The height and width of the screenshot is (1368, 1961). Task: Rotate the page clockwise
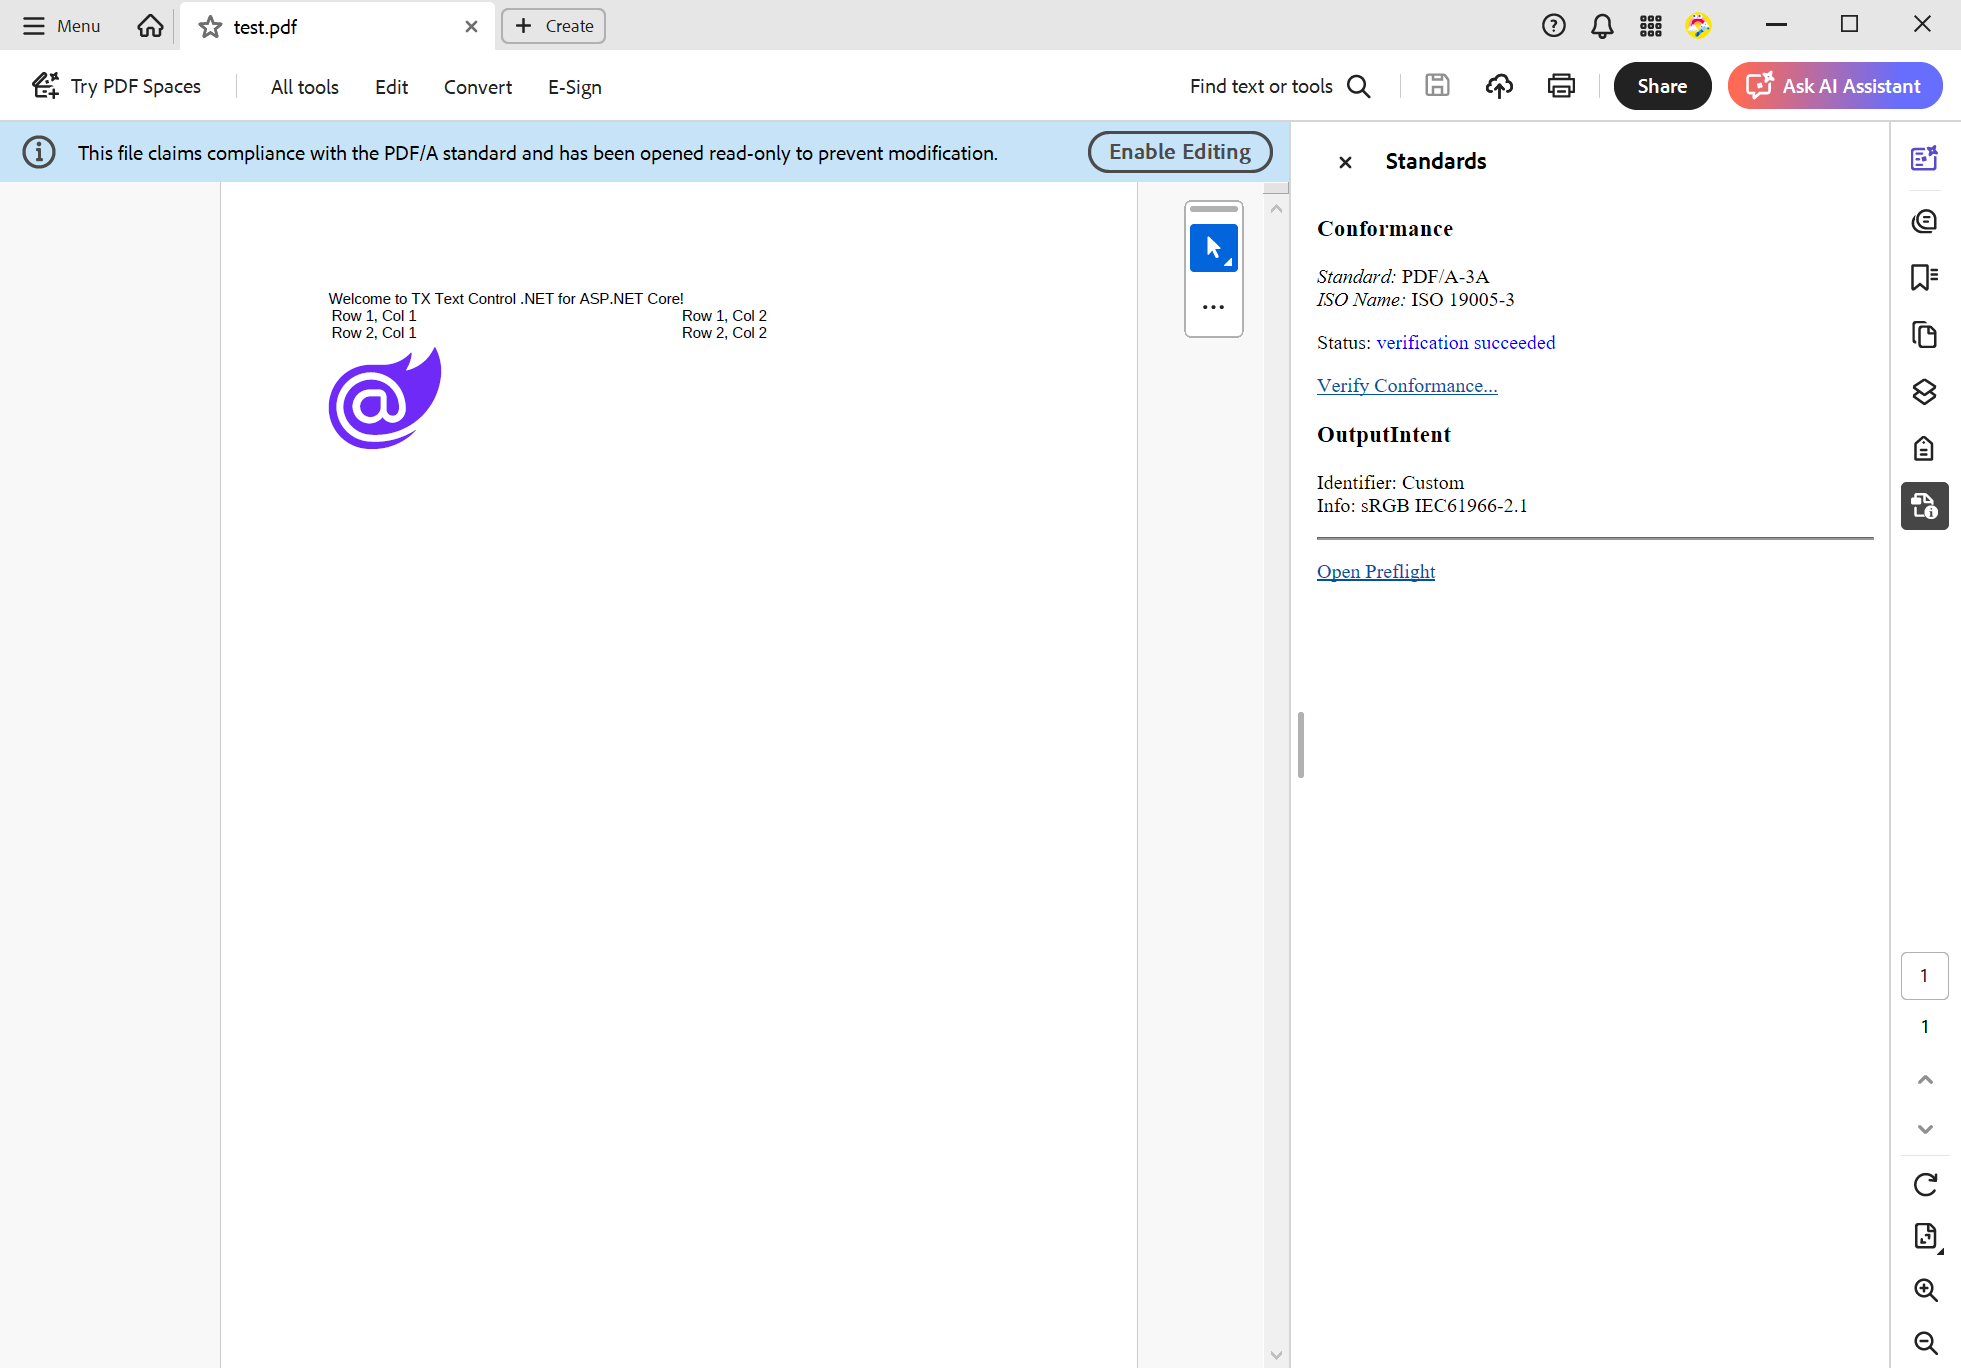coord(1924,1184)
